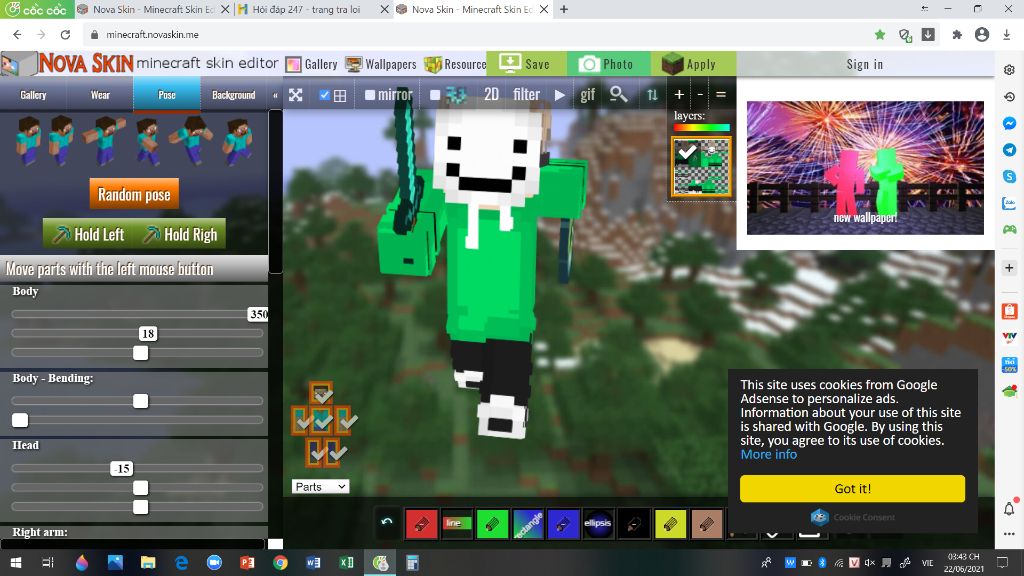Open the filter menu
This screenshot has height=576, width=1024.
click(x=526, y=95)
